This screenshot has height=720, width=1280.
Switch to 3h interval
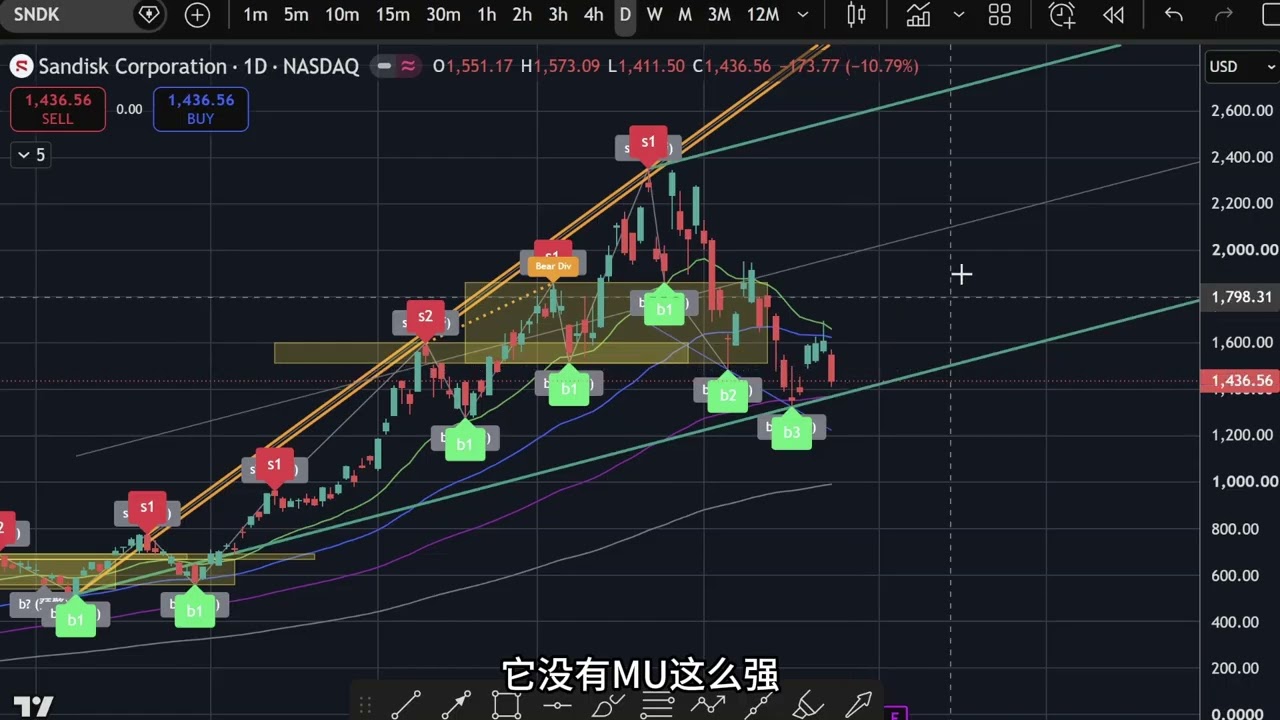(558, 15)
